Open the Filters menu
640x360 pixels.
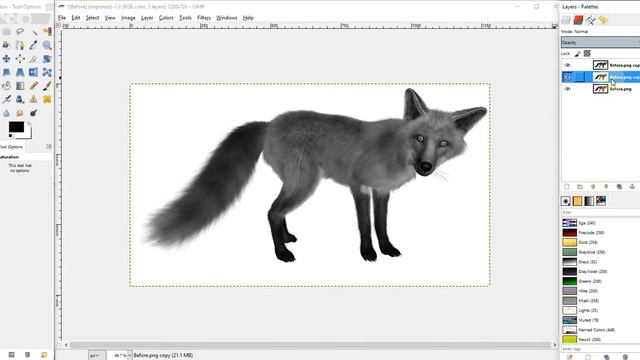tap(204, 18)
